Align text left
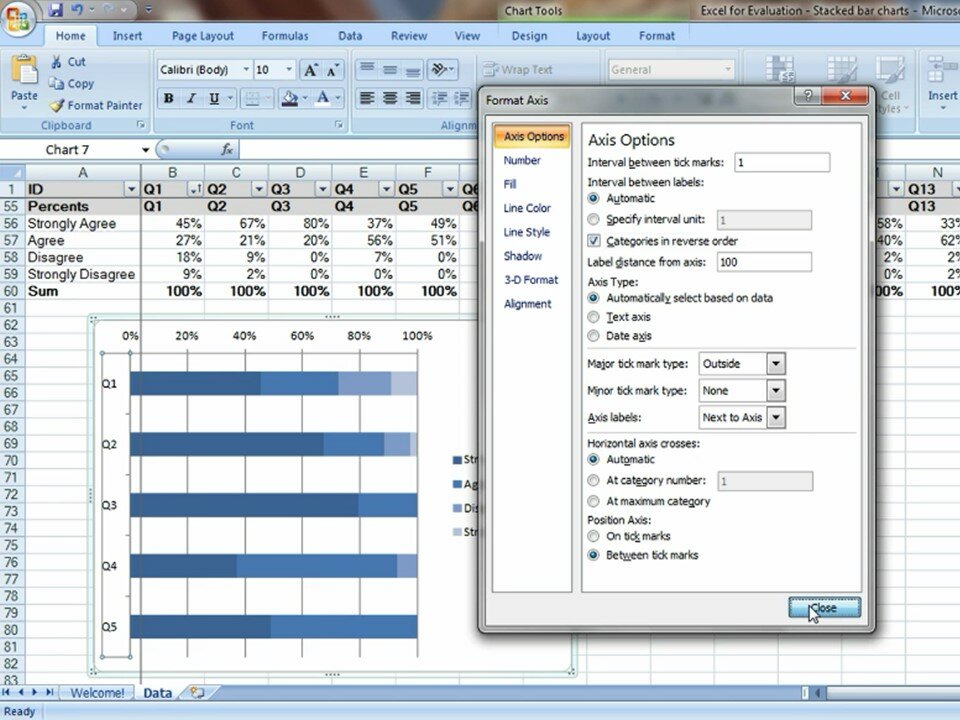This screenshot has width=960, height=720. point(367,98)
